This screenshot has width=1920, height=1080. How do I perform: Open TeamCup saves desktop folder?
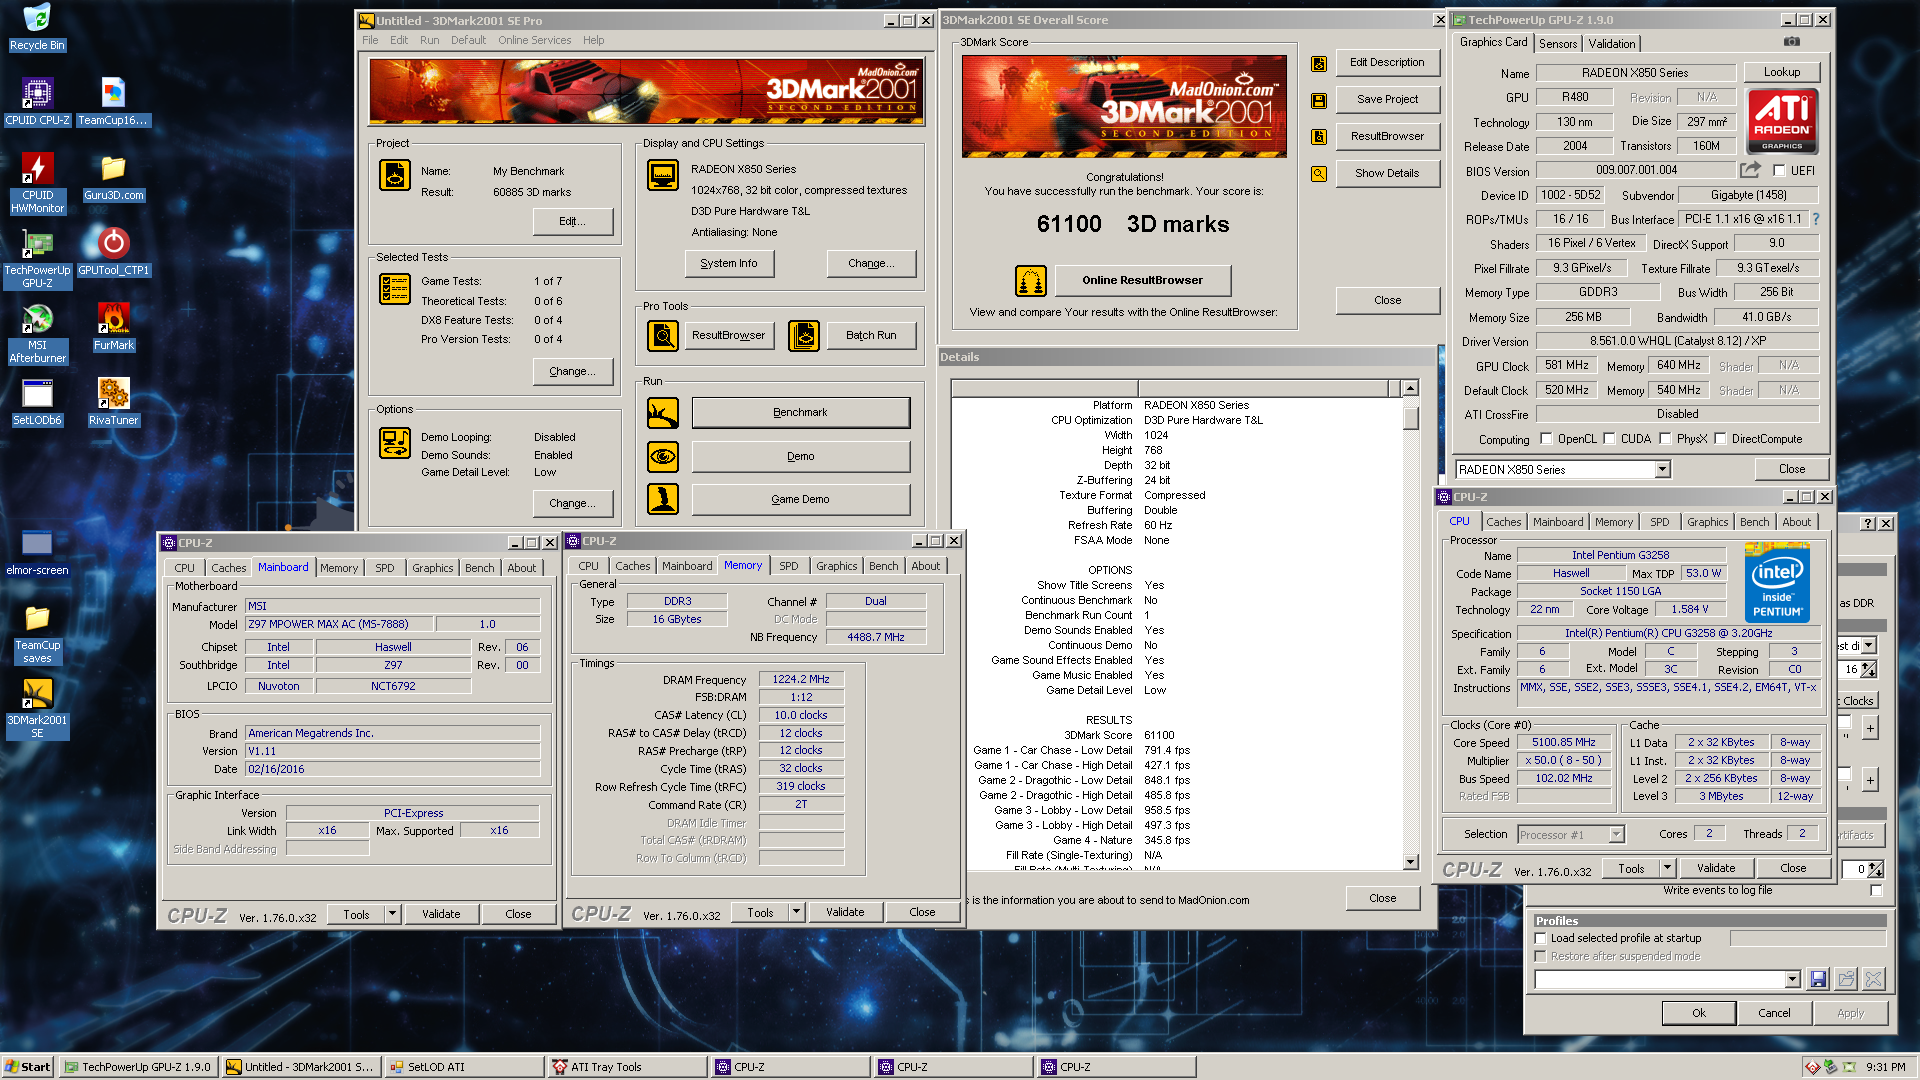(x=37, y=633)
